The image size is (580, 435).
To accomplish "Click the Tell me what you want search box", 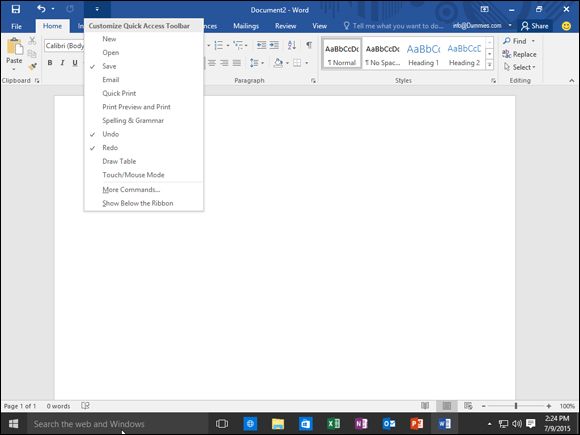I will pos(394,26).
